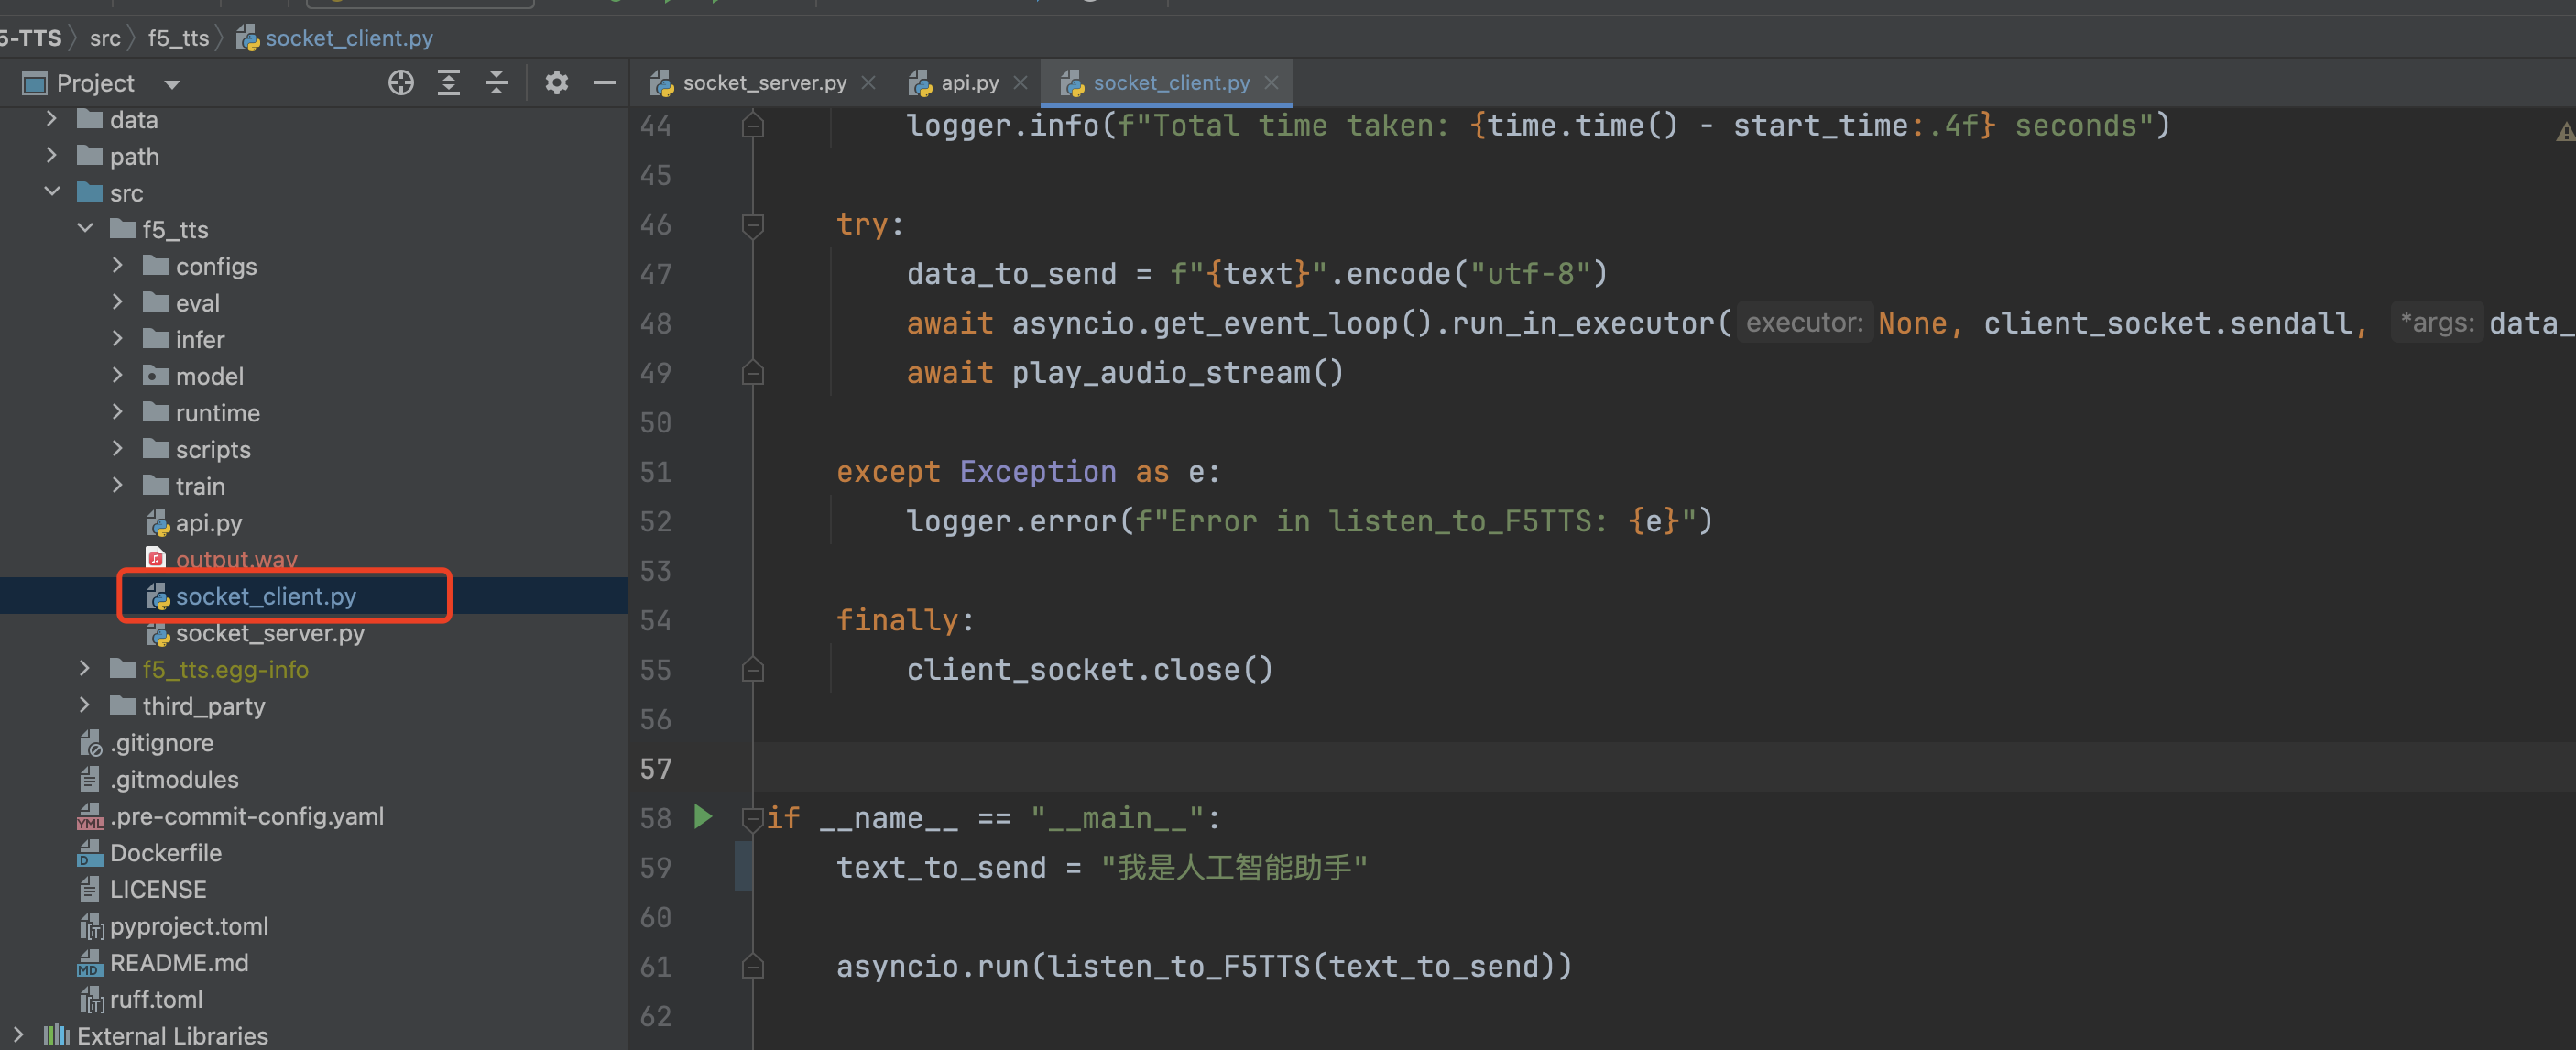The height and width of the screenshot is (1050, 2576).
Task: Toggle fold marker beside if __name__ line
Action: (752, 819)
